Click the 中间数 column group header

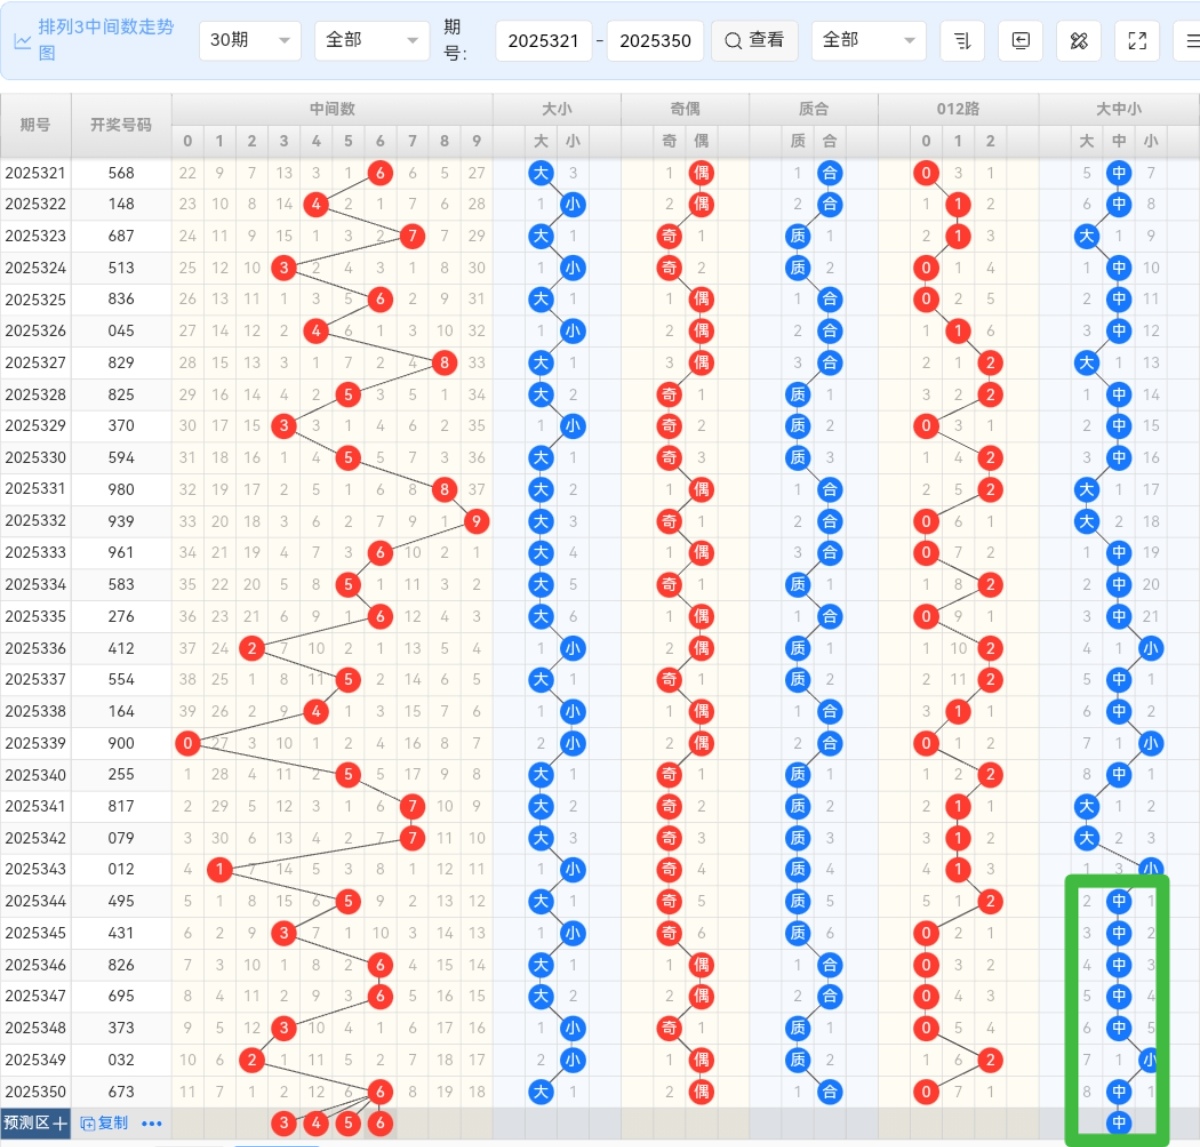[x=332, y=109]
